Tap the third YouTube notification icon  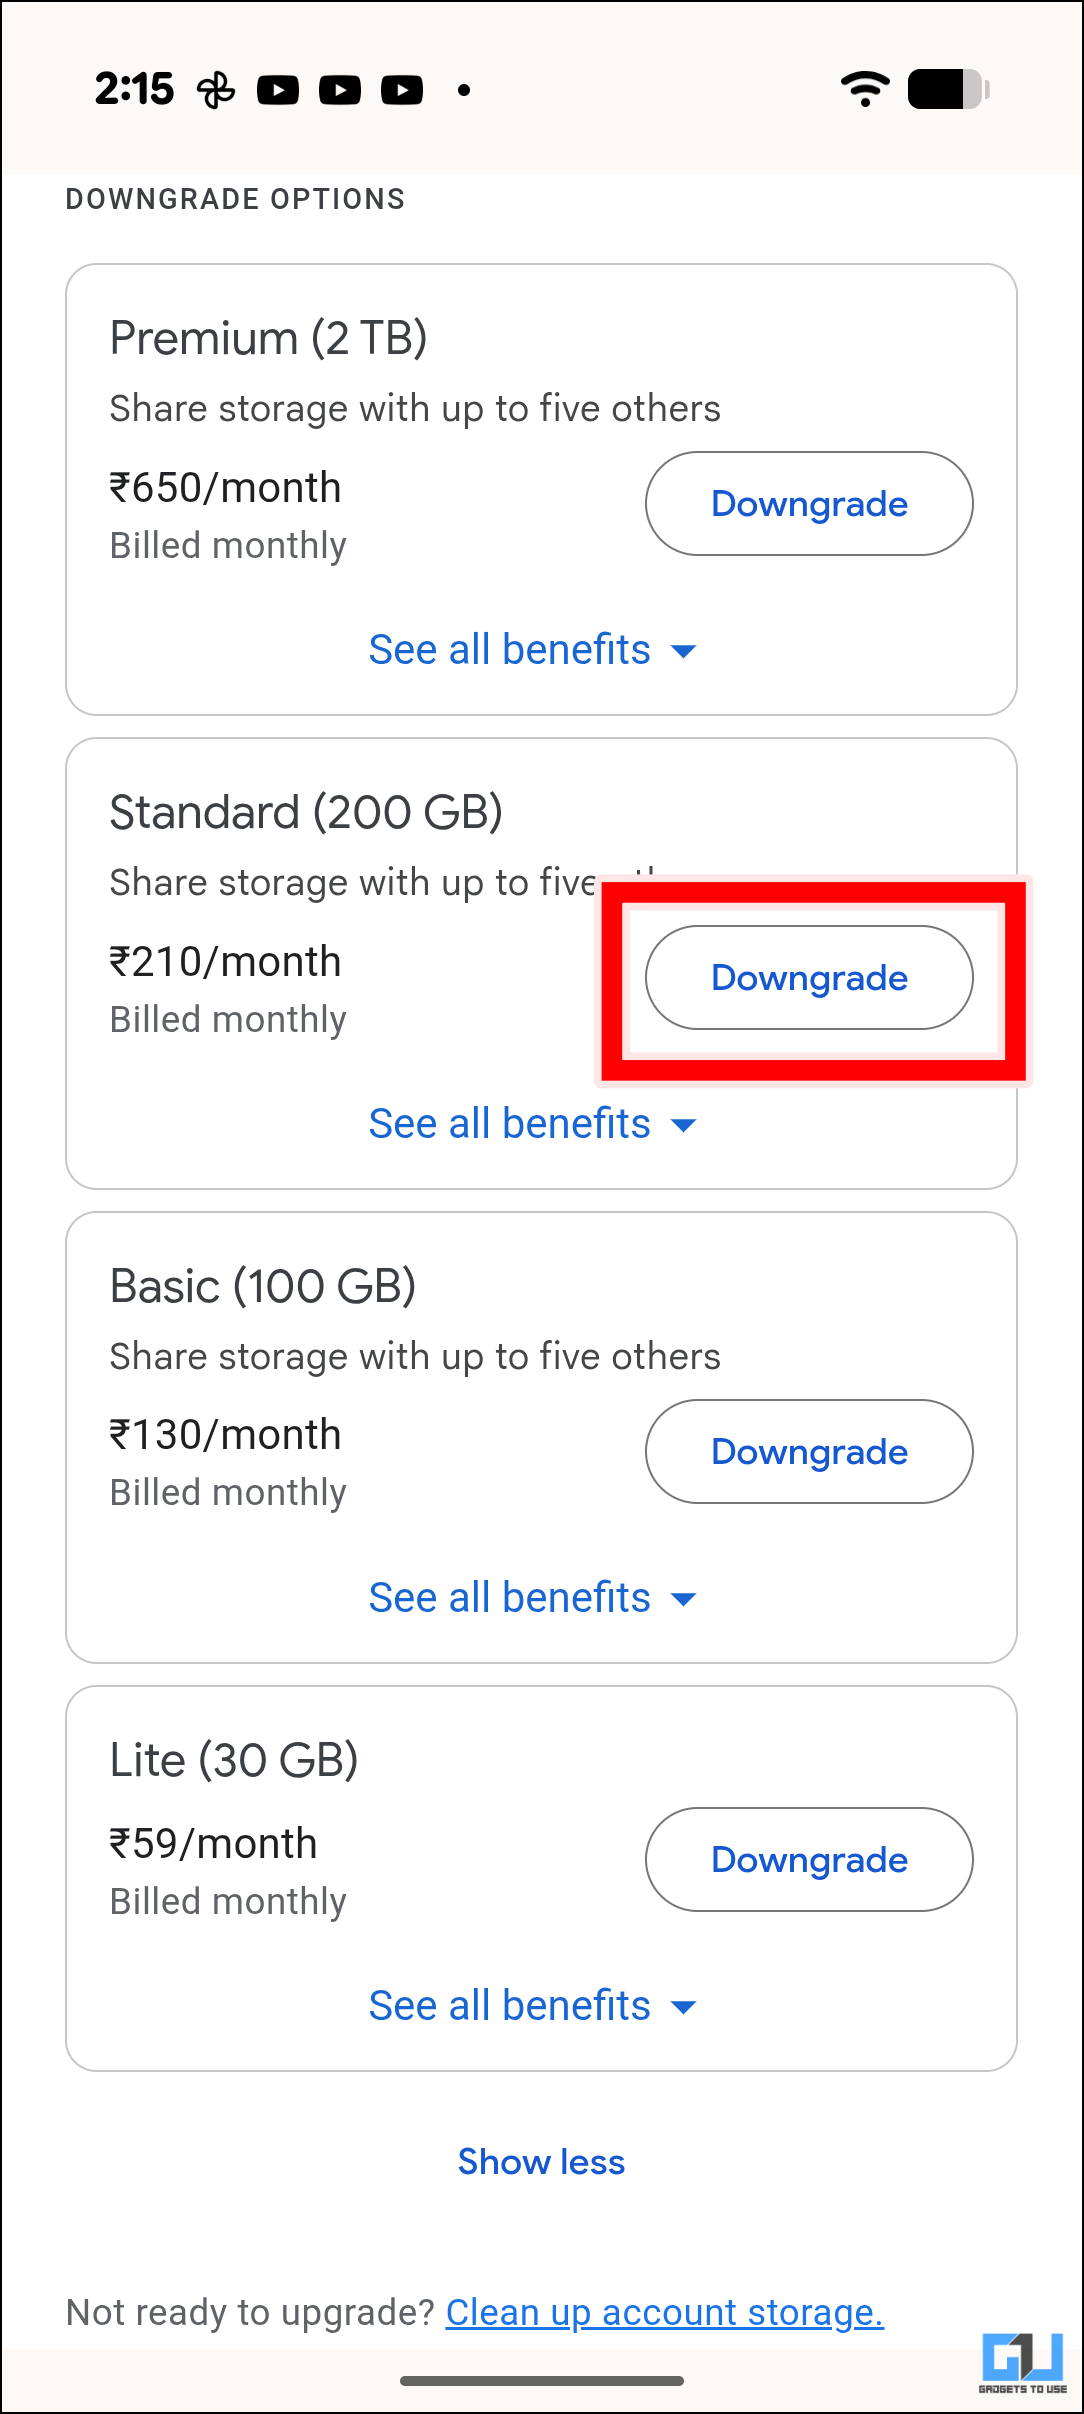click(402, 90)
